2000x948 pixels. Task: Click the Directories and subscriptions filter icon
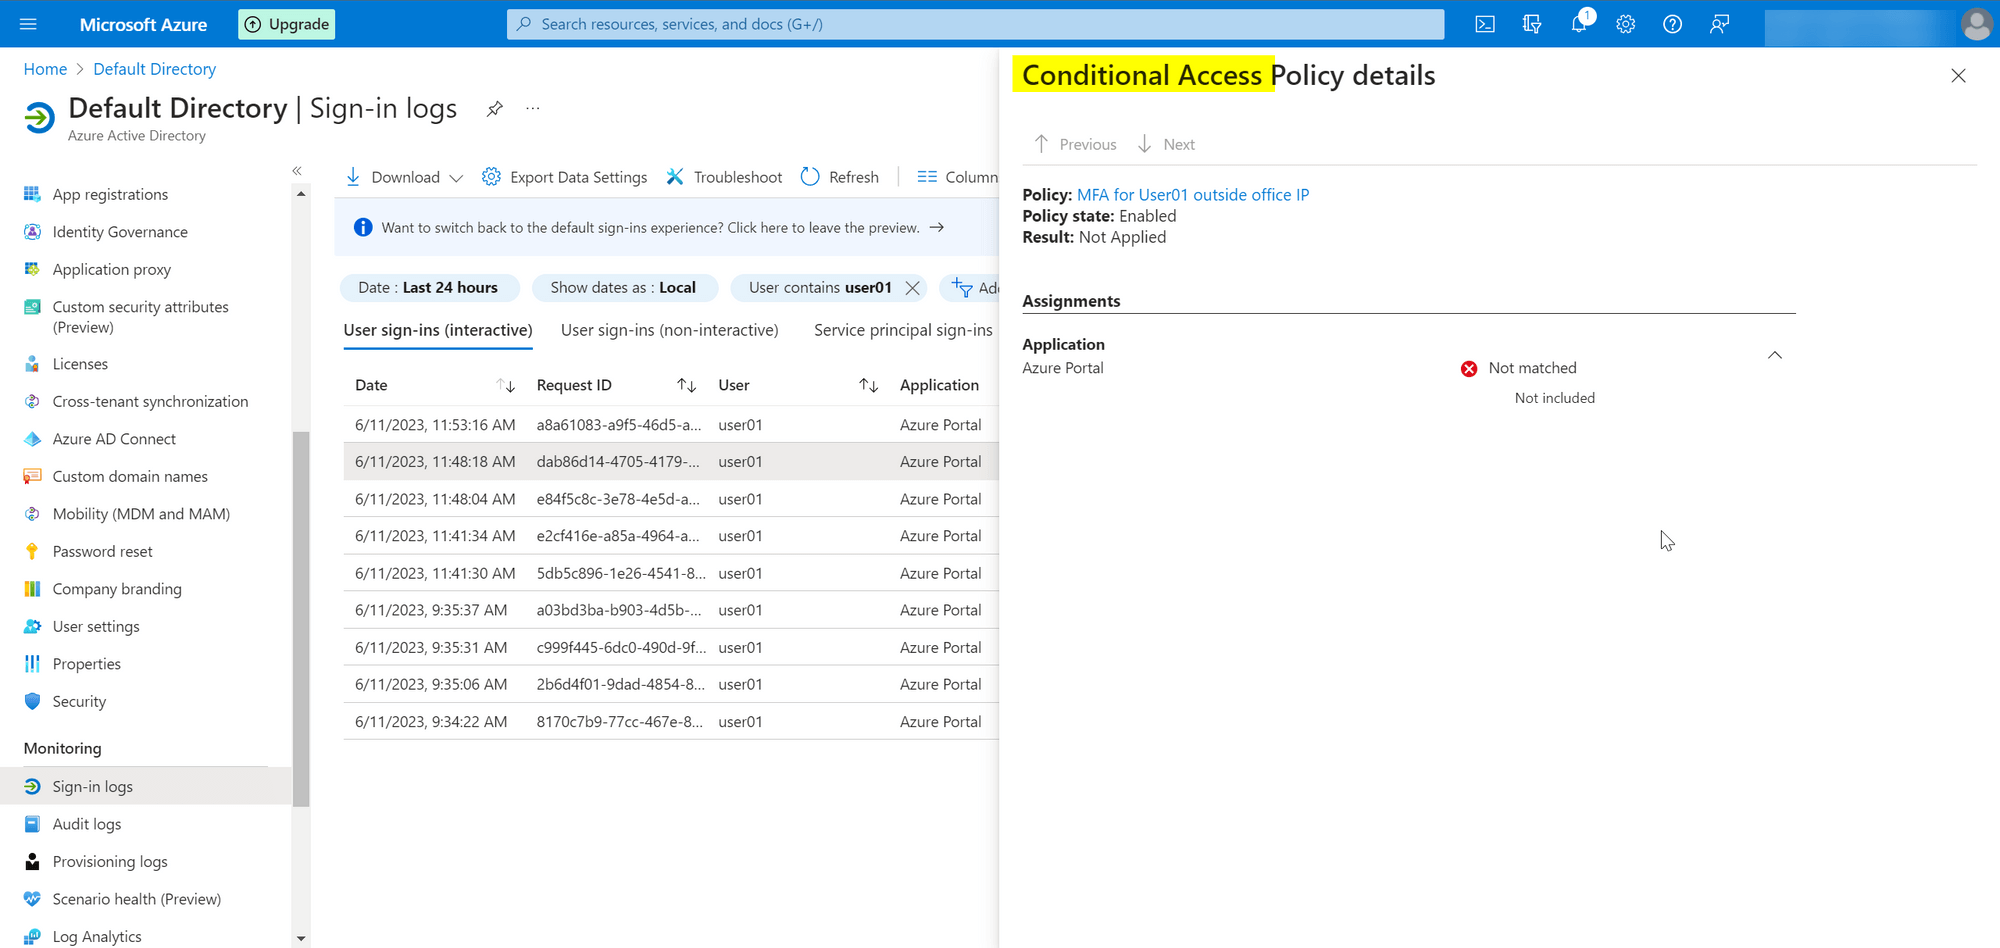click(1532, 24)
